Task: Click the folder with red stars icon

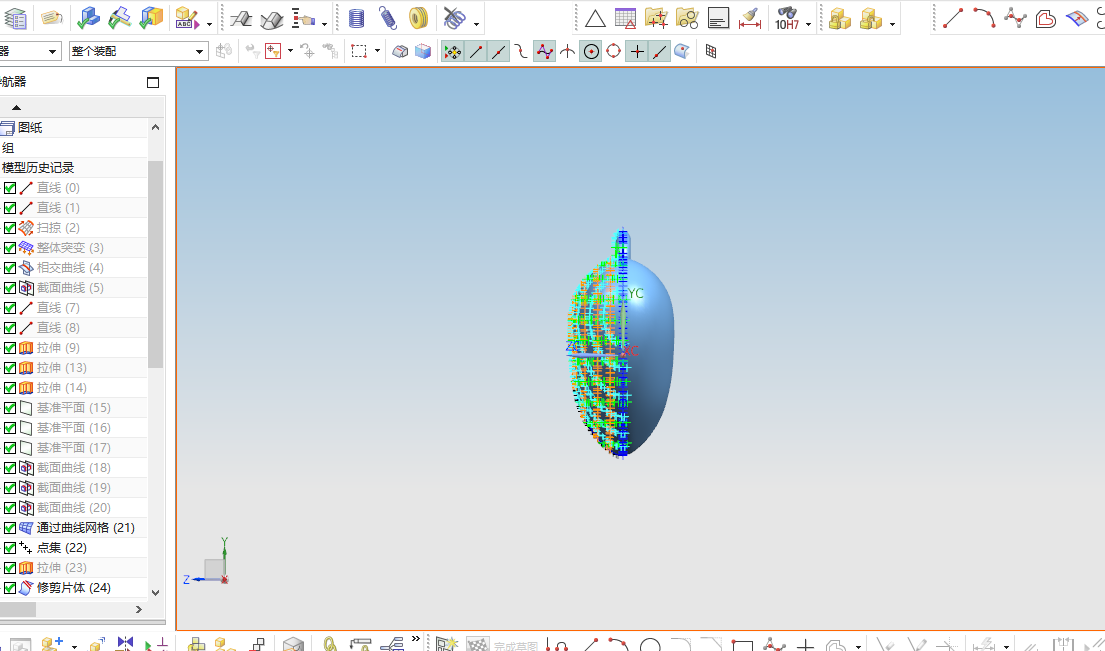Action: (656, 18)
